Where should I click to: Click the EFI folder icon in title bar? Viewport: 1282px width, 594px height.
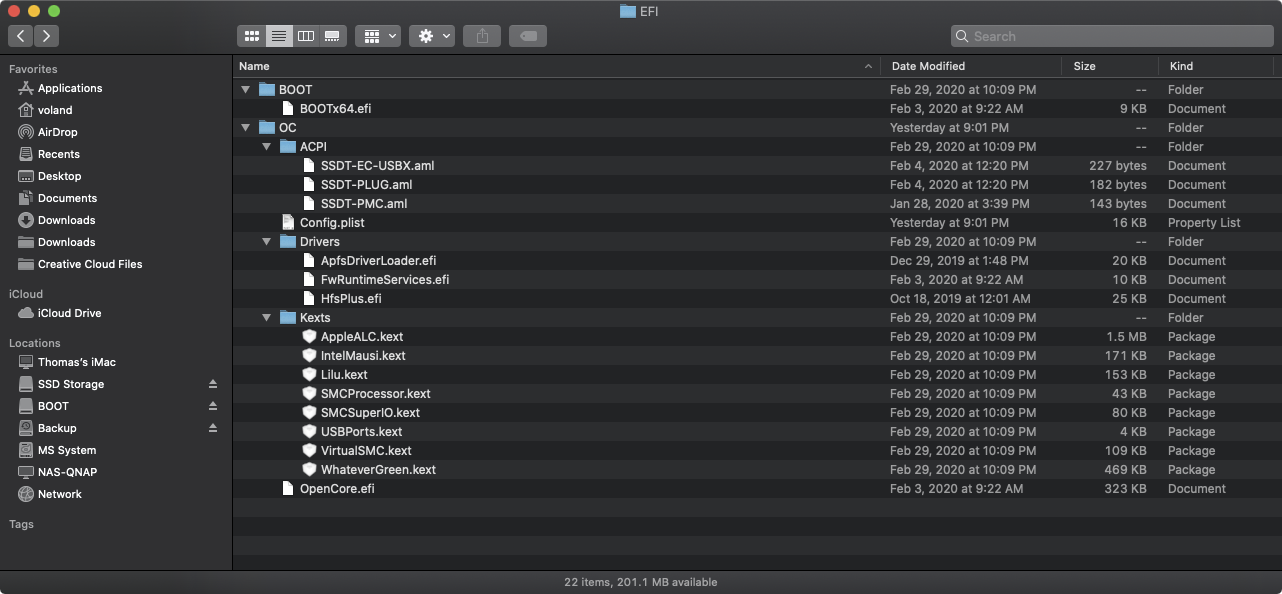(627, 11)
